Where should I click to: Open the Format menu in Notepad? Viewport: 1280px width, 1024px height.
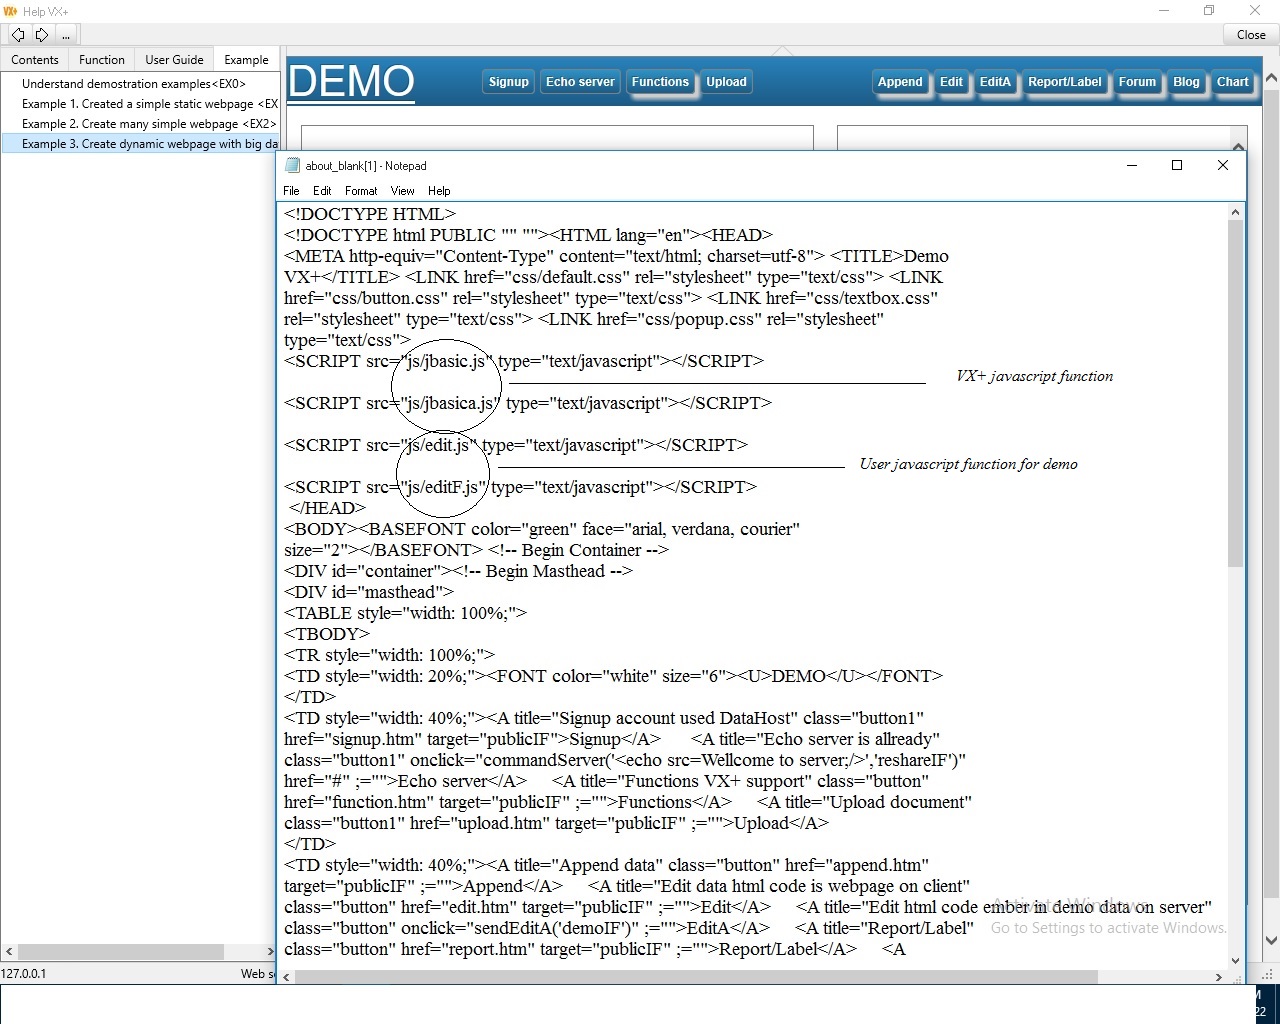coord(360,191)
